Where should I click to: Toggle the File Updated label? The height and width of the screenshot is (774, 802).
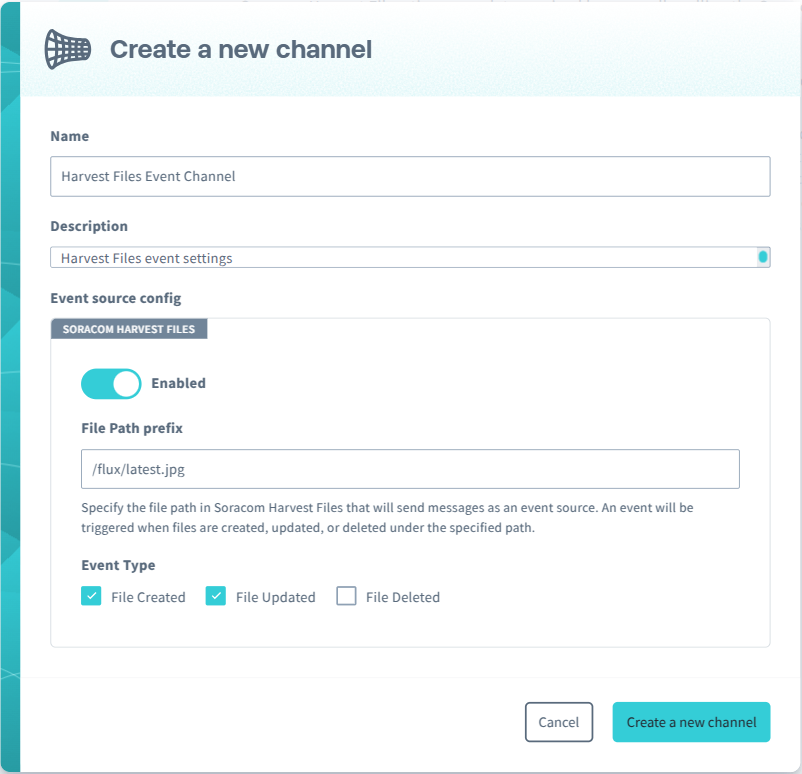point(275,596)
